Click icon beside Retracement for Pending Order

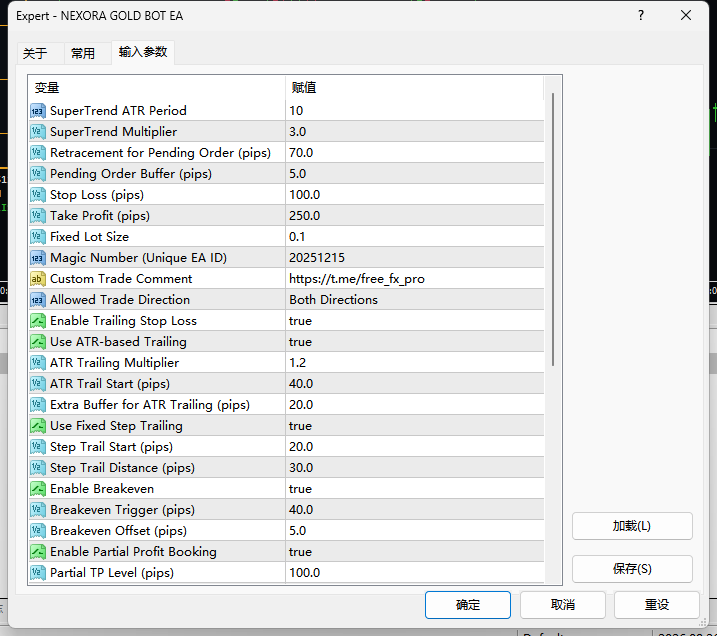click(38, 153)
